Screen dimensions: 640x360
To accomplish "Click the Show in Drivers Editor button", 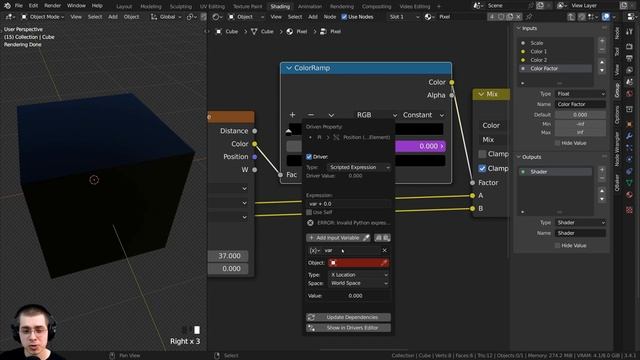I will click(348, 328).
